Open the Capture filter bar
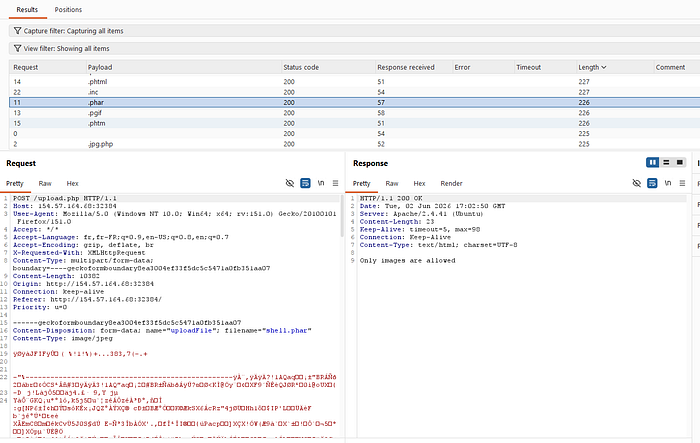The image size is (700, 443). click(354, 31)
